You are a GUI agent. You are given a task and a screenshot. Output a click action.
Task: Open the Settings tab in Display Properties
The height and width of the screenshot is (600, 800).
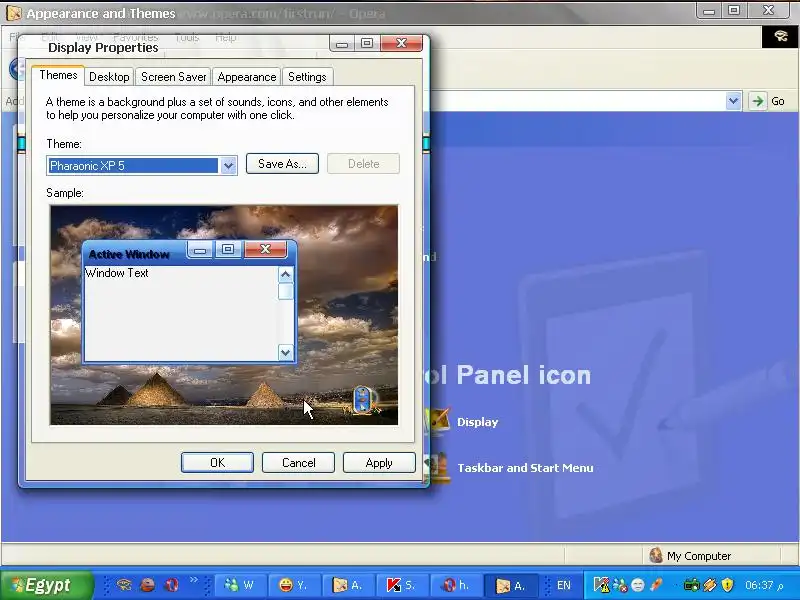307,77
